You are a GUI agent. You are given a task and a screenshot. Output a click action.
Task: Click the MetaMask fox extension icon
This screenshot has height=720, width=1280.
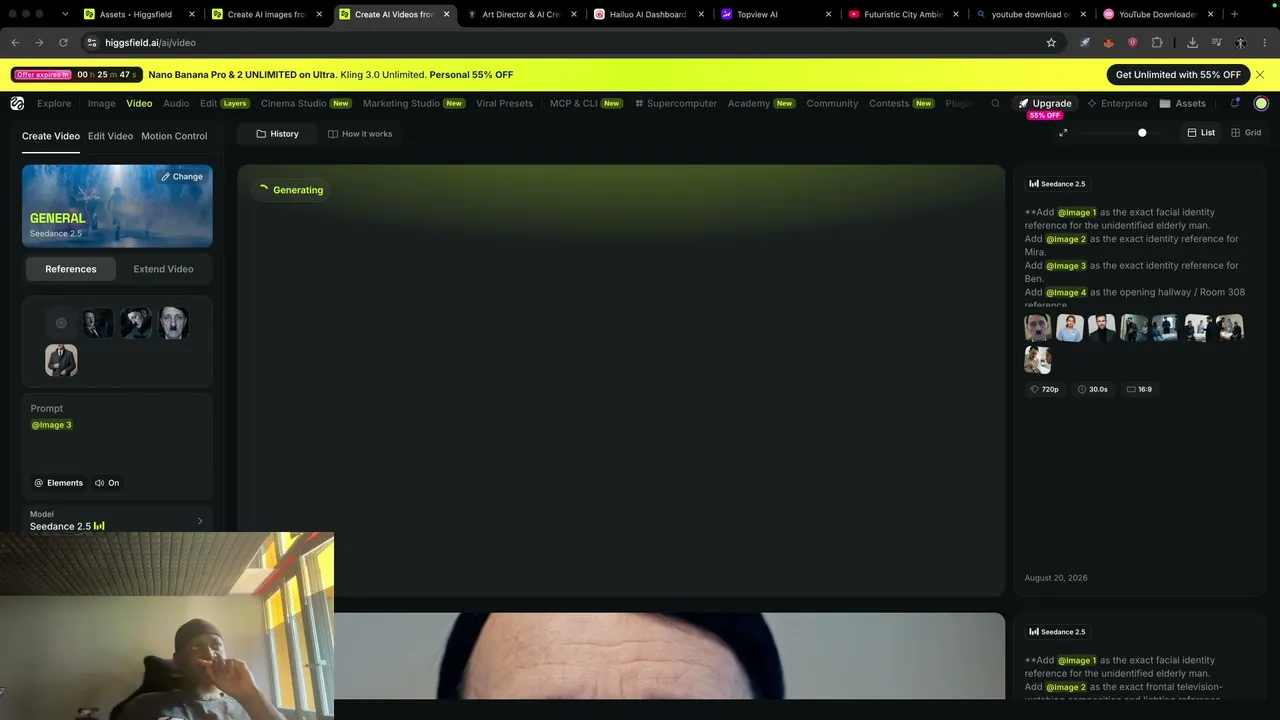coord(1108,43)
